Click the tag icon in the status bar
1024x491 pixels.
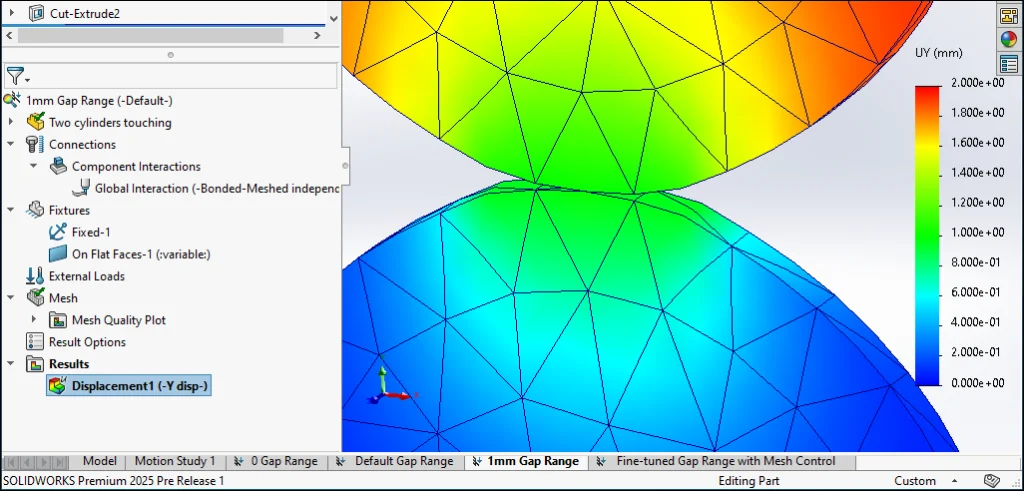[x=992, y=481]
